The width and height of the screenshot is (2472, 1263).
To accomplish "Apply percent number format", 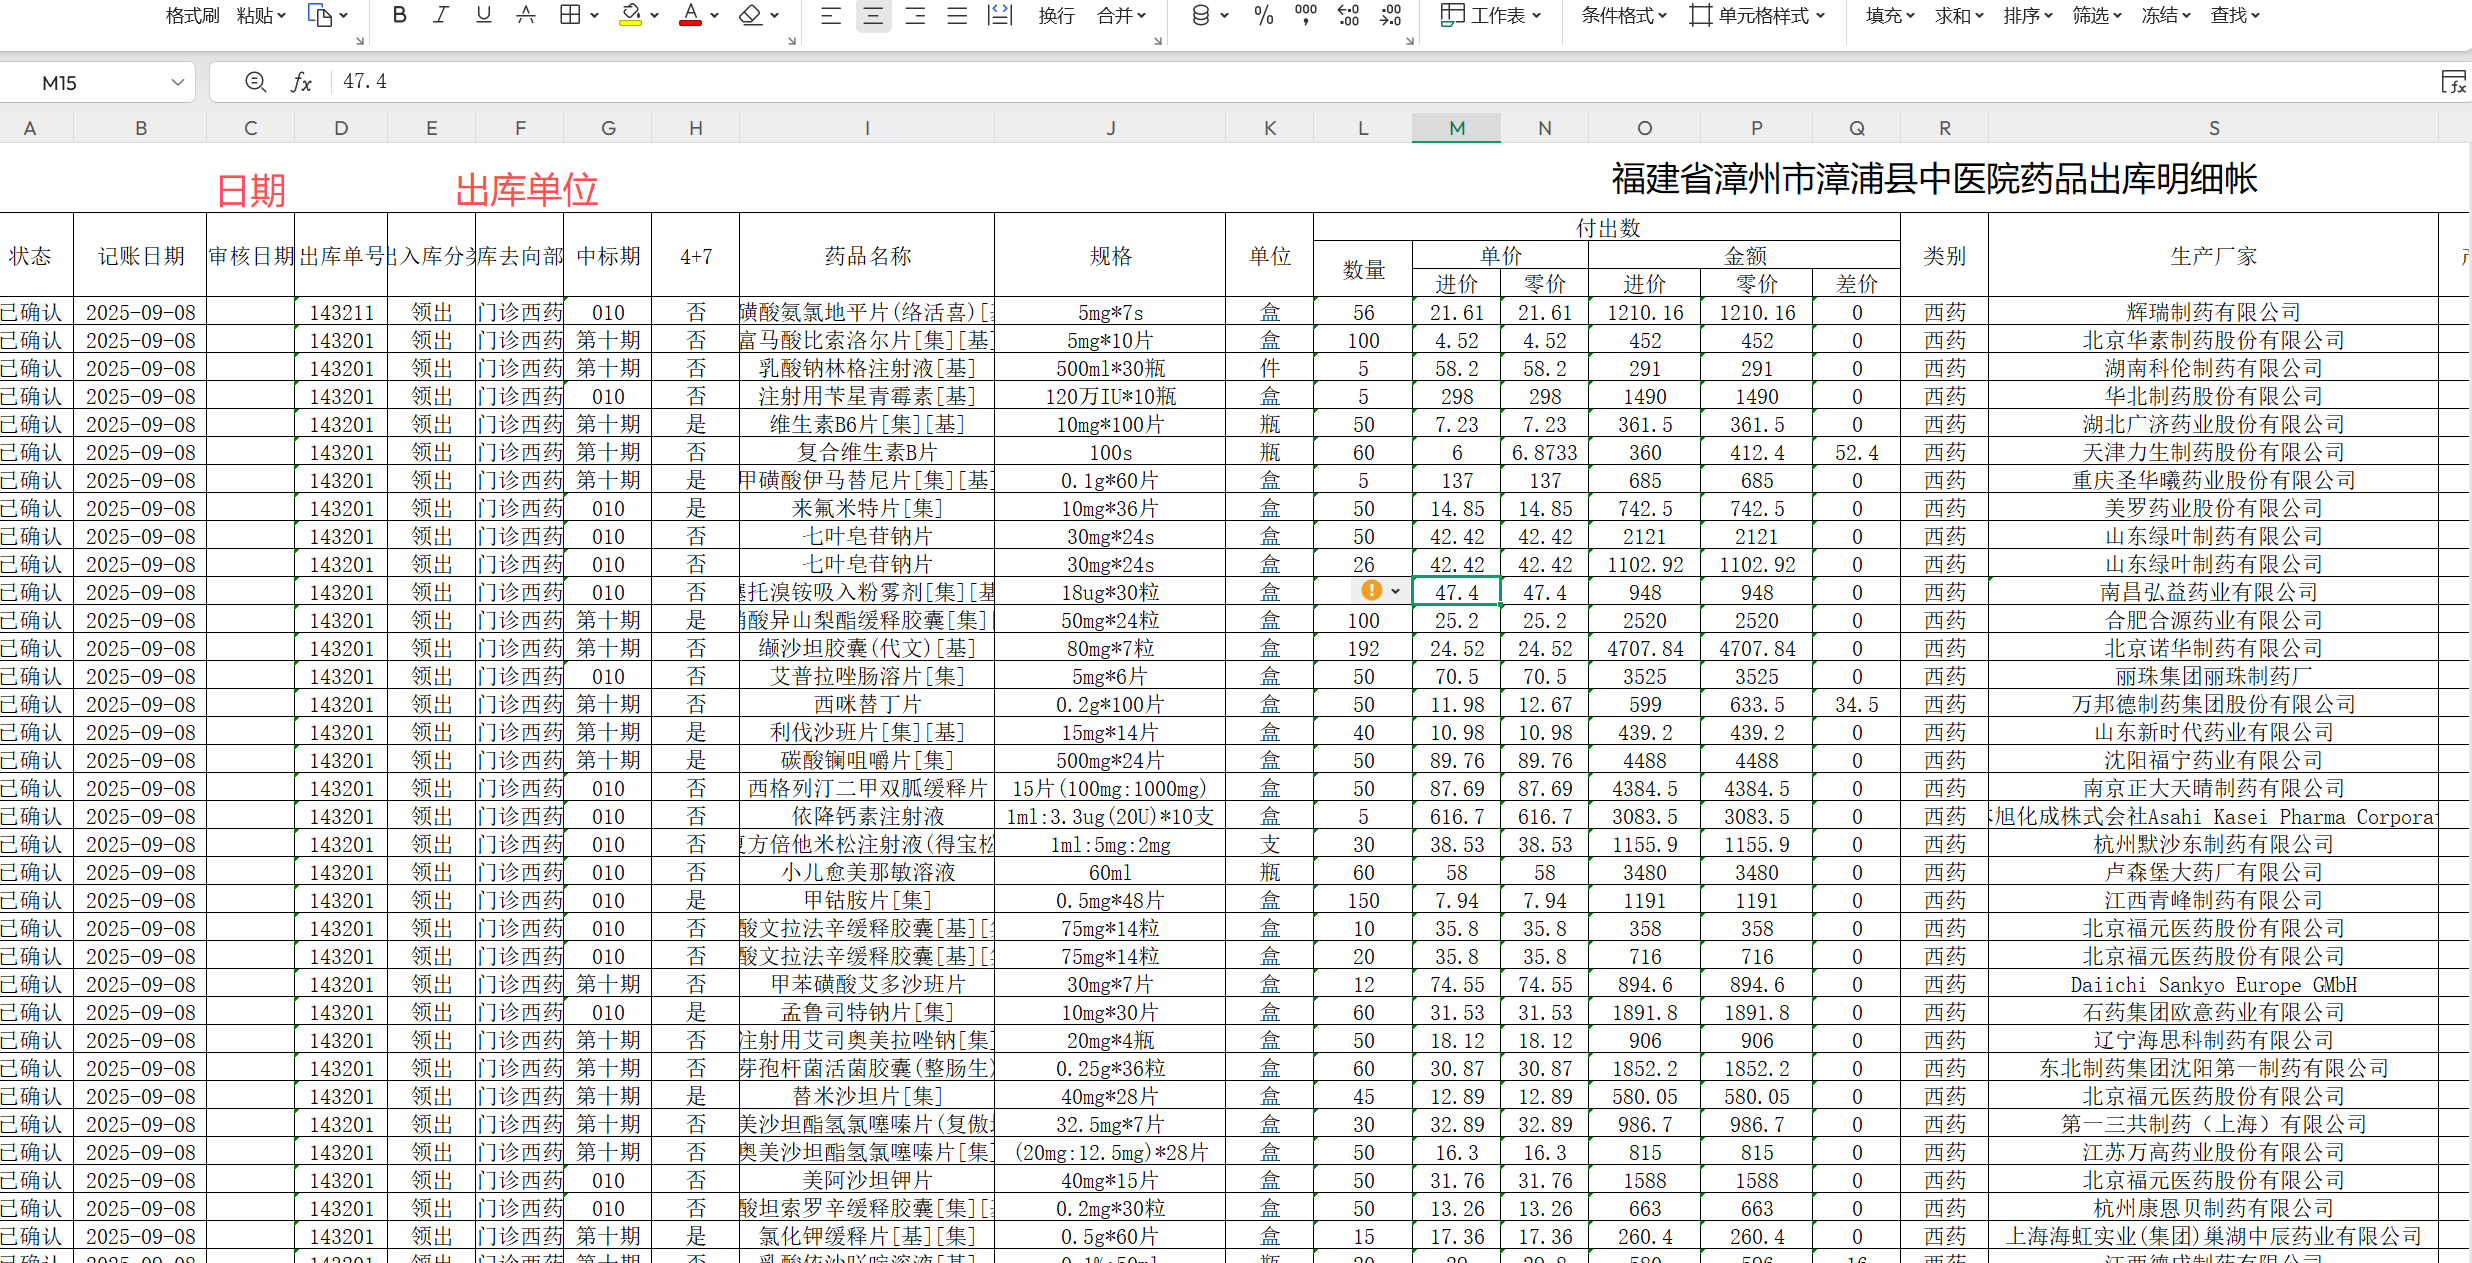I will (x=1263, y=15).
